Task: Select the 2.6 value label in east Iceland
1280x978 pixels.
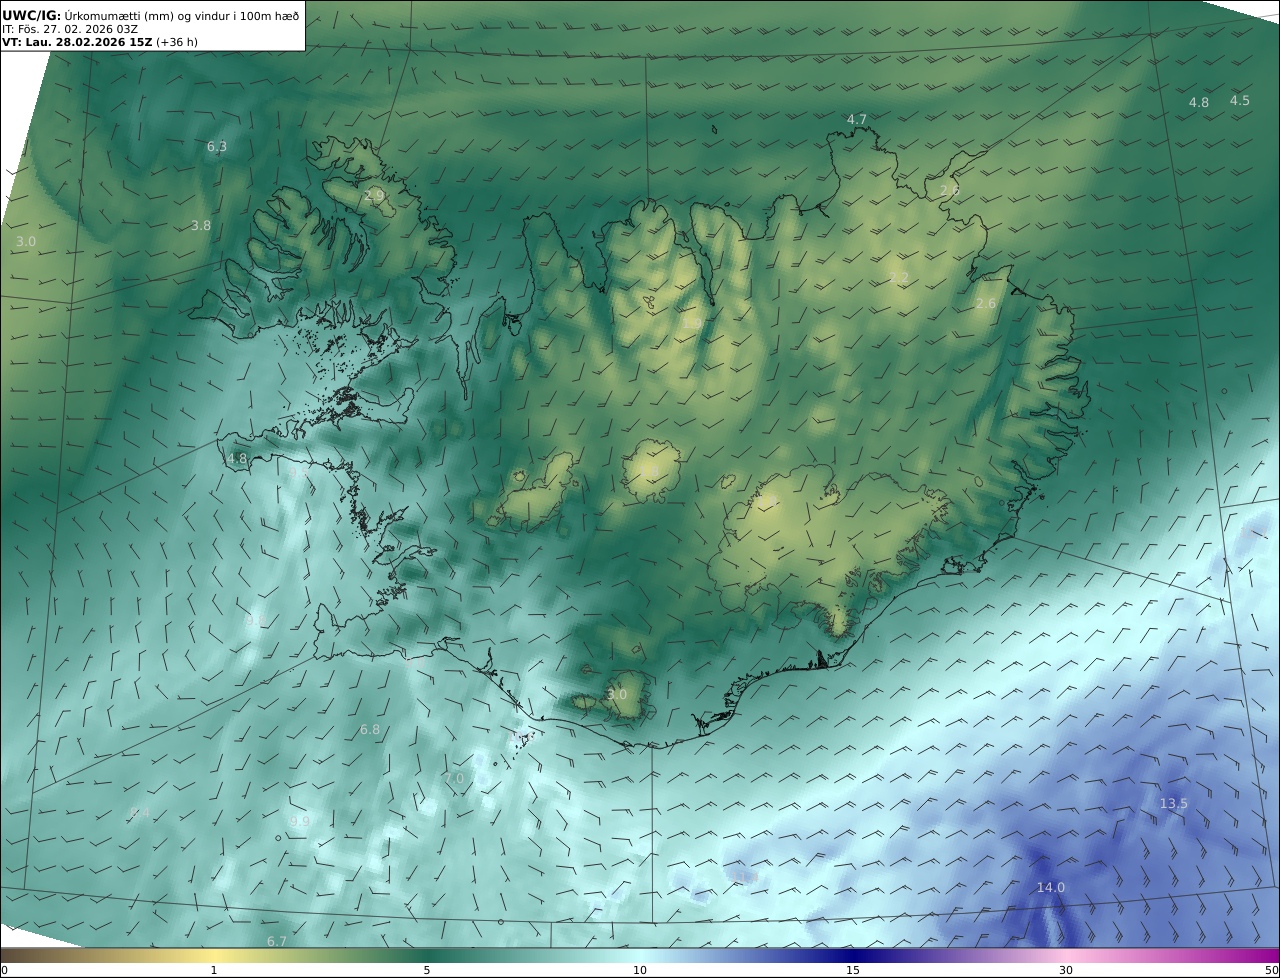Action: (x=986, y=303)
